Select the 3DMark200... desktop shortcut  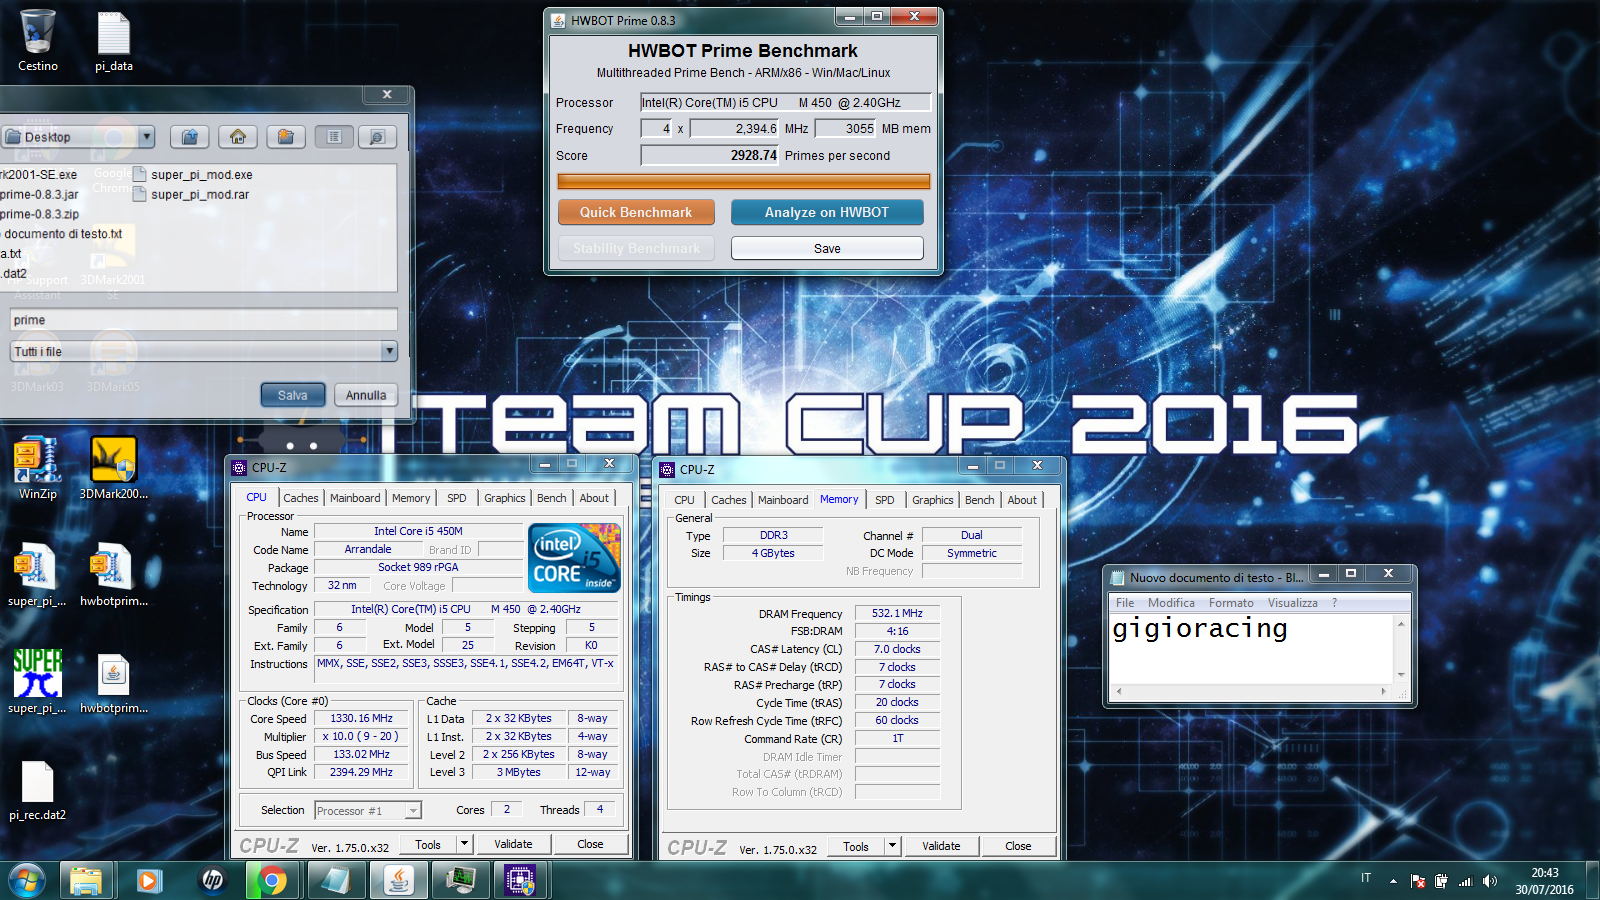coord(114,468)
